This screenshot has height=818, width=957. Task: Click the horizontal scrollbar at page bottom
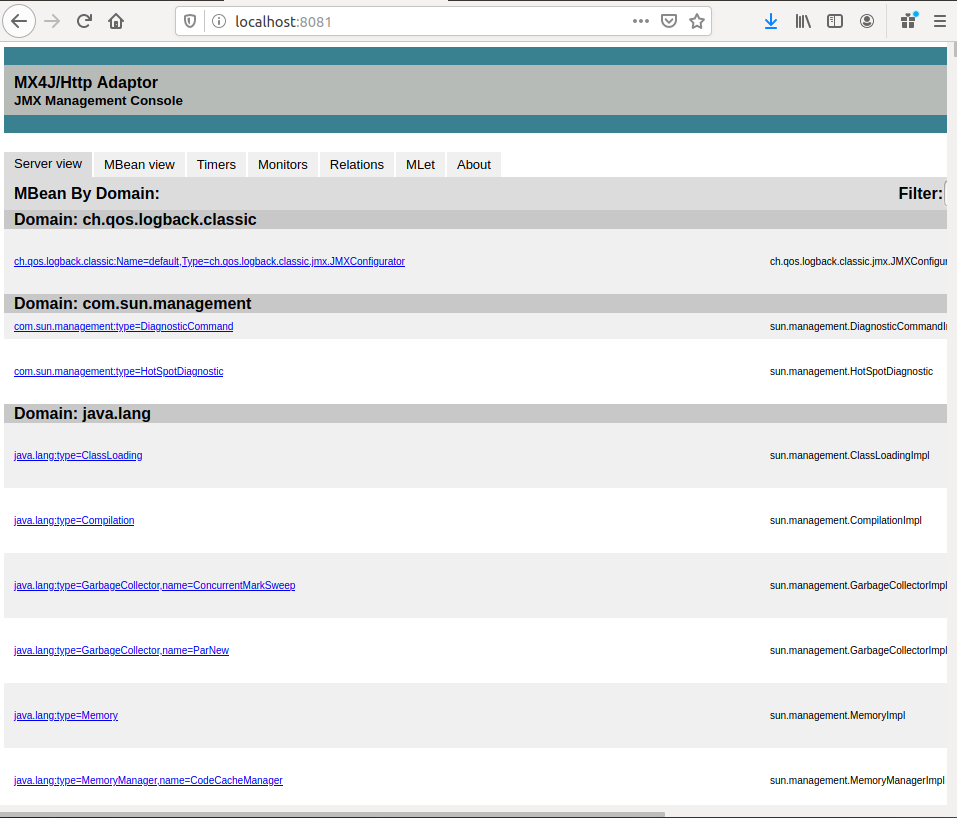tap(333, 814)
